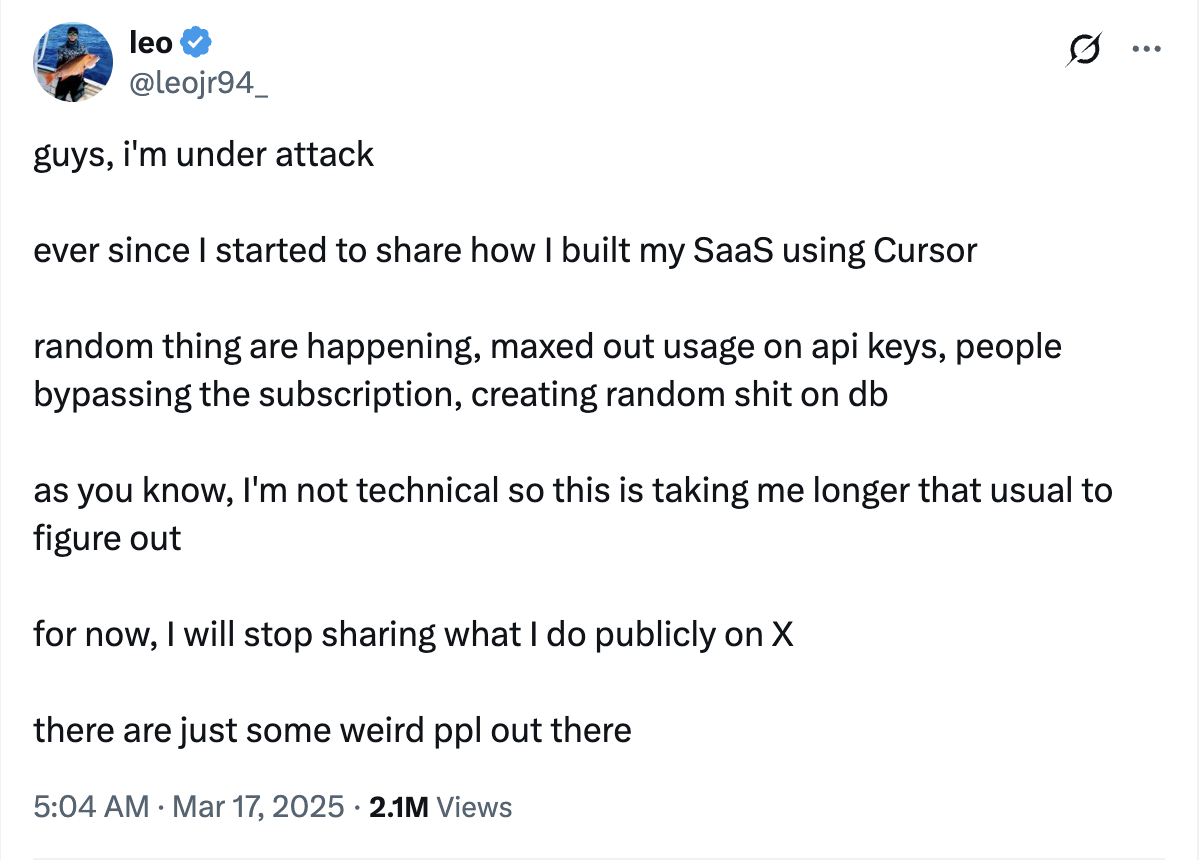Click the Mar 17, 2025 date
The width and height of the screenshot is (1200, 860).
click(259, 807)
